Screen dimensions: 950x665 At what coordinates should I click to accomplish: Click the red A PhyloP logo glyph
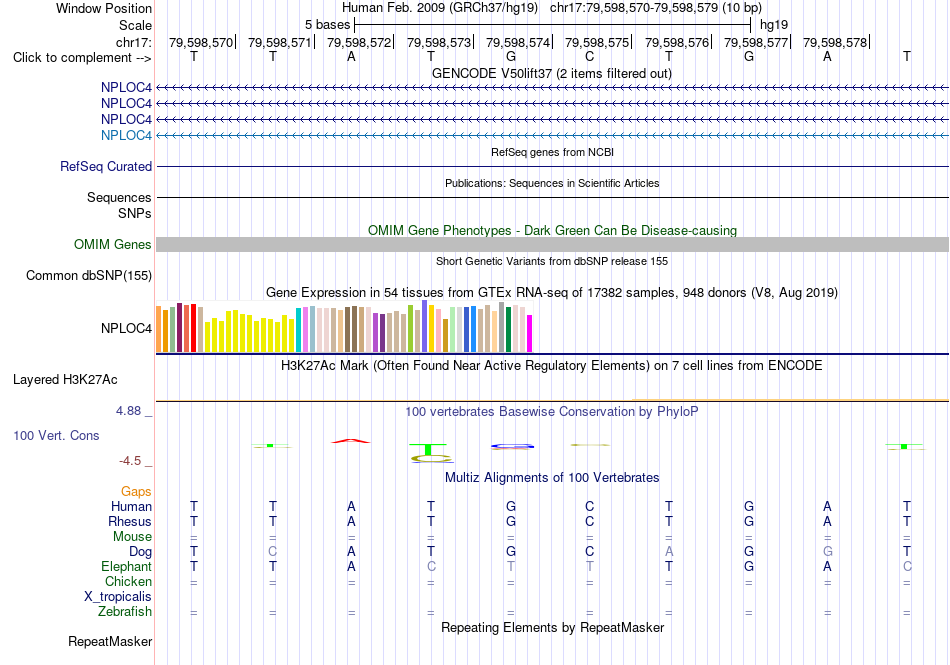[351, 441]
